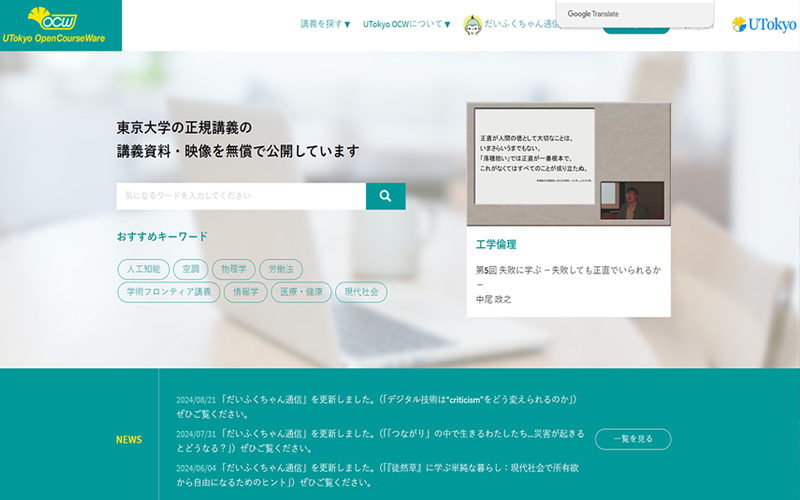Click the UTokyo OpenCourseWare logo
The image size is (800, 500).
(60, 25)
